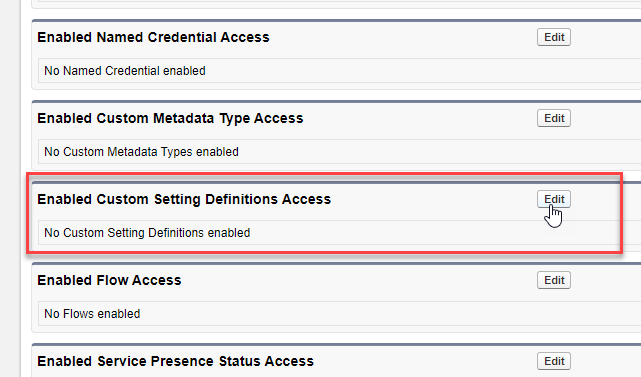This screenshot has height=377, width=641.
Task: Click the Enabled Flow Access heading
Action: (x=109, y=280)
